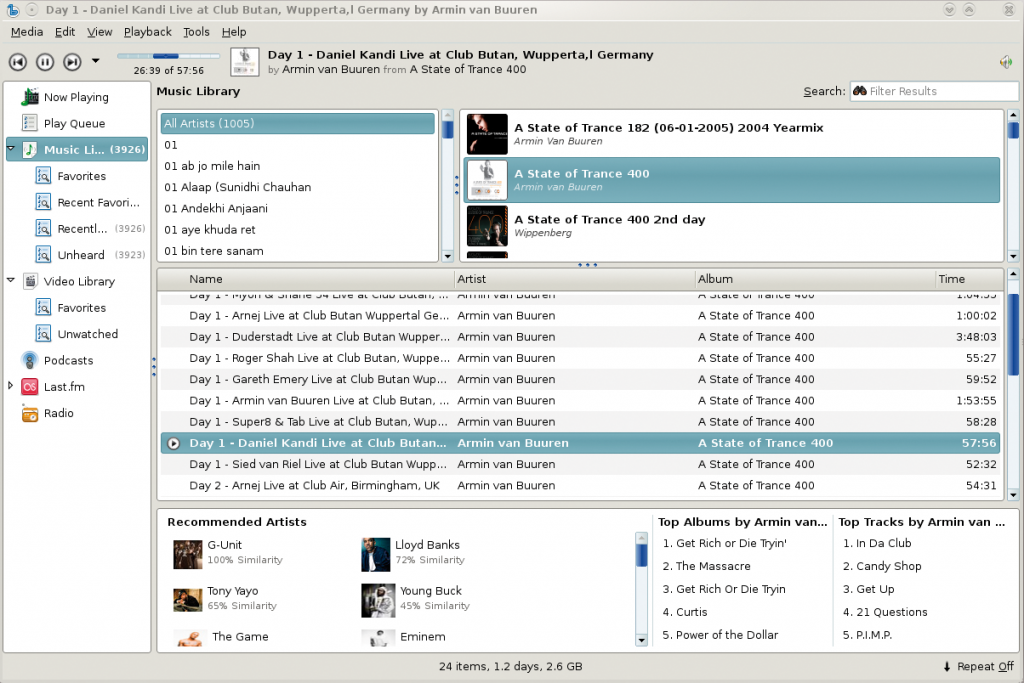
Task: Open the binoculars search options icon
Action: [859, 91]
